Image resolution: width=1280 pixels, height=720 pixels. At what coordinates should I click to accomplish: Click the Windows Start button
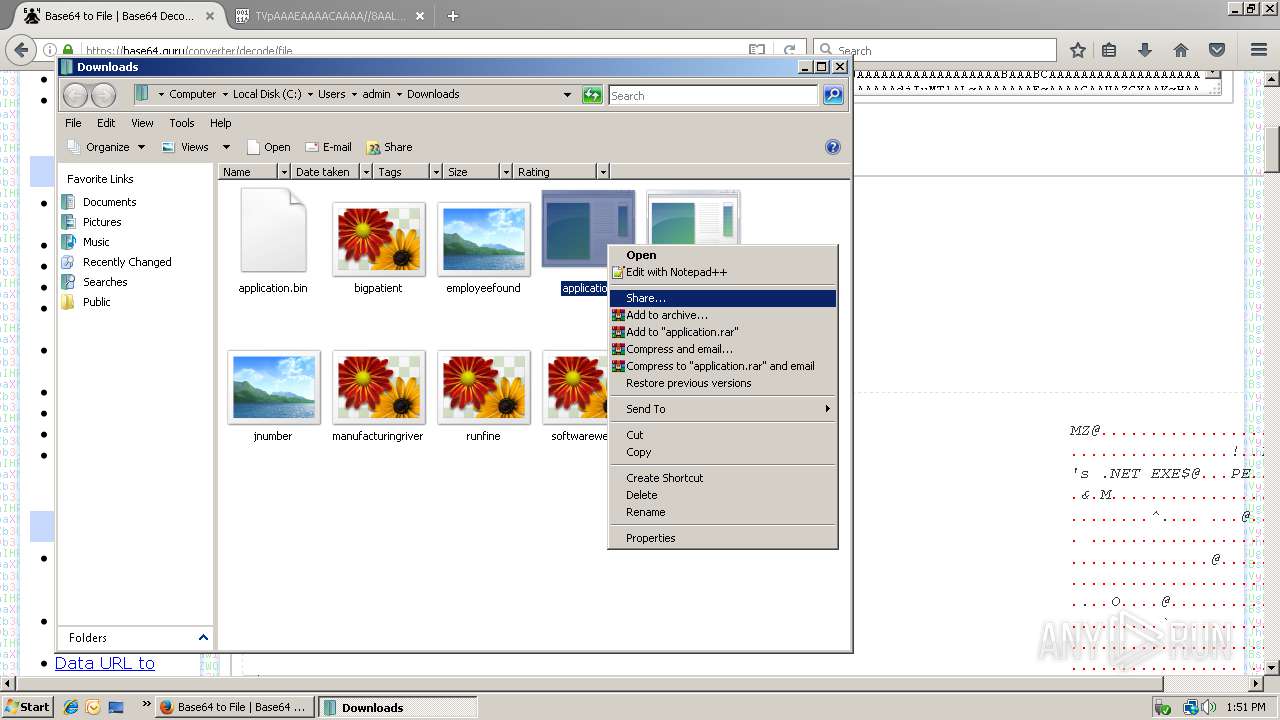pyautogui.click(x=27, y=707)
